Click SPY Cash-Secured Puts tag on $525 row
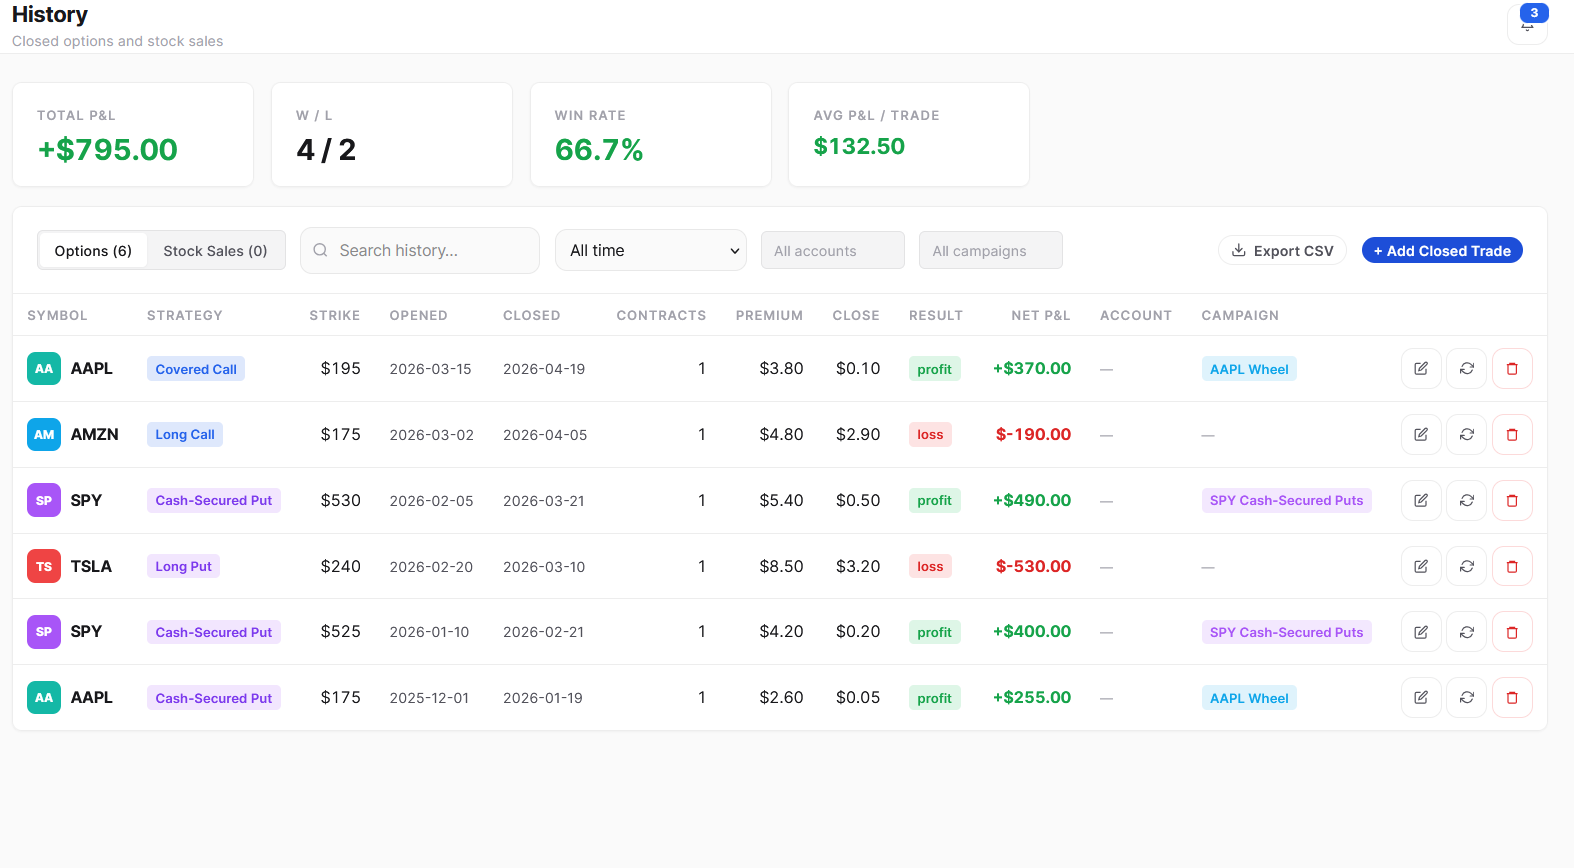This screenshot has height=868, width=1574. (1286, 632)
